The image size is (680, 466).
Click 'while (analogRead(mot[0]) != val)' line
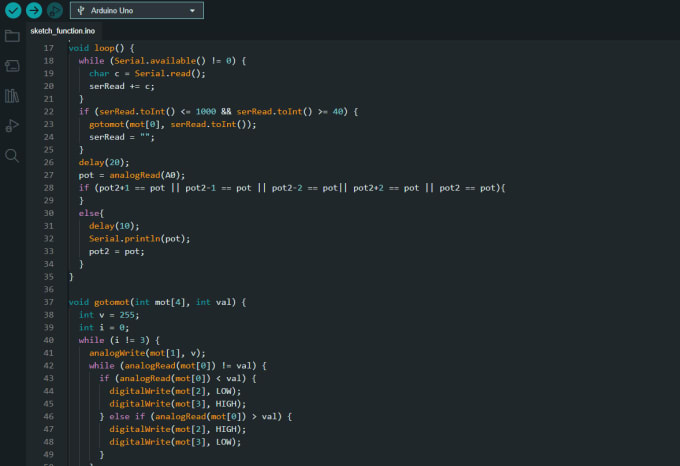[x=173, y=366]
